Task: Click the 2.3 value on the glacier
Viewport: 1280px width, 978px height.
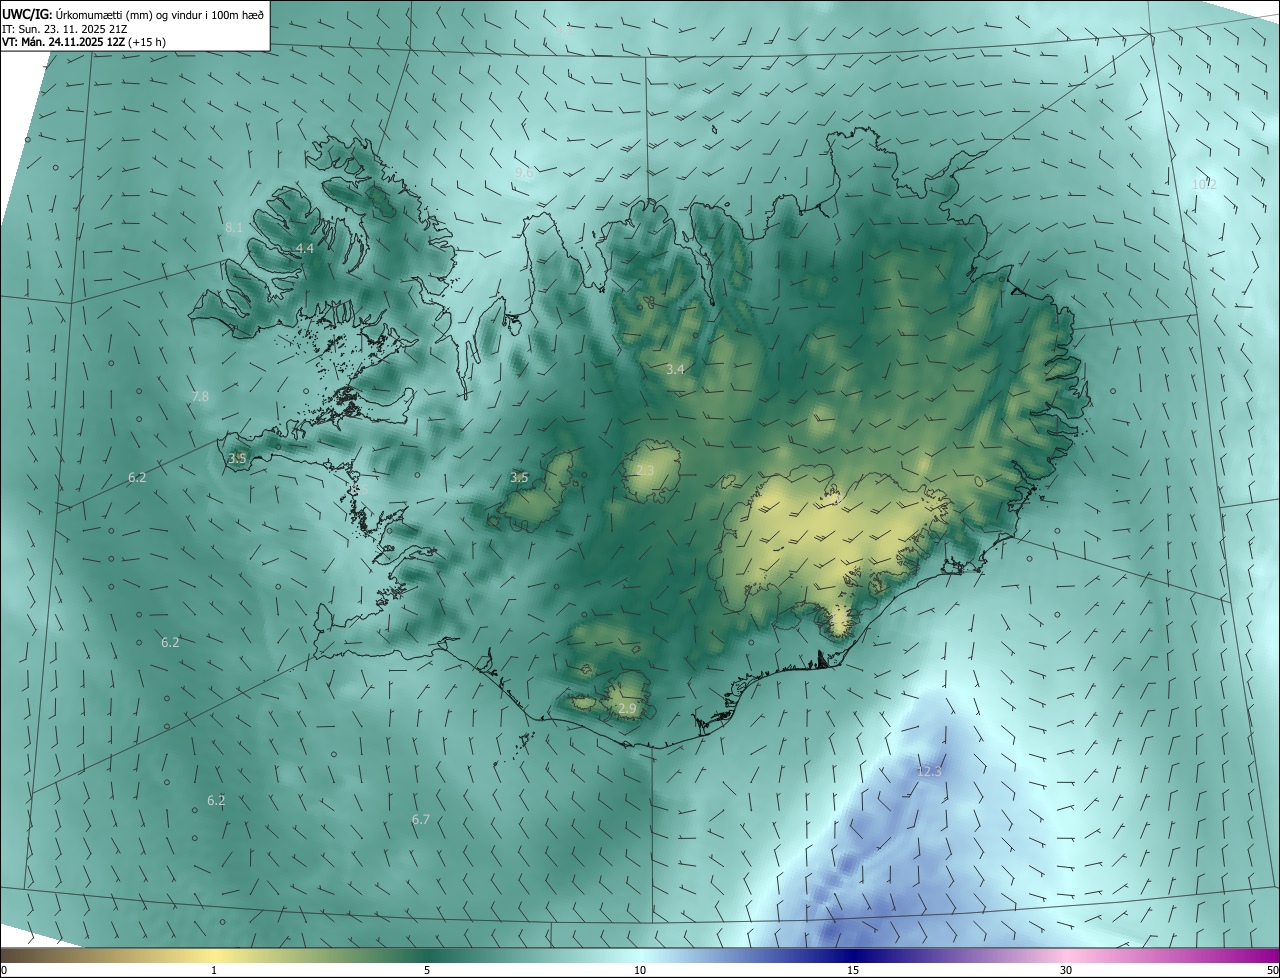Action: (645, 471)
